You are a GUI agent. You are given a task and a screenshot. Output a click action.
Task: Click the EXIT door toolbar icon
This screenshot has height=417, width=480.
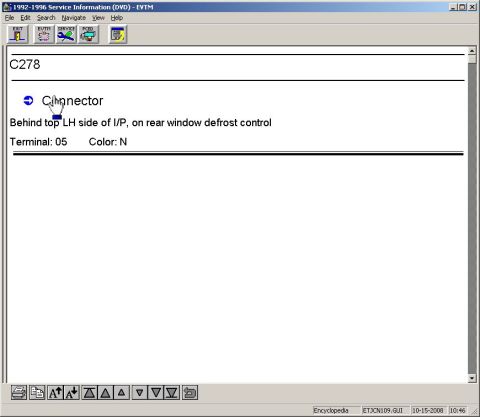18,34
